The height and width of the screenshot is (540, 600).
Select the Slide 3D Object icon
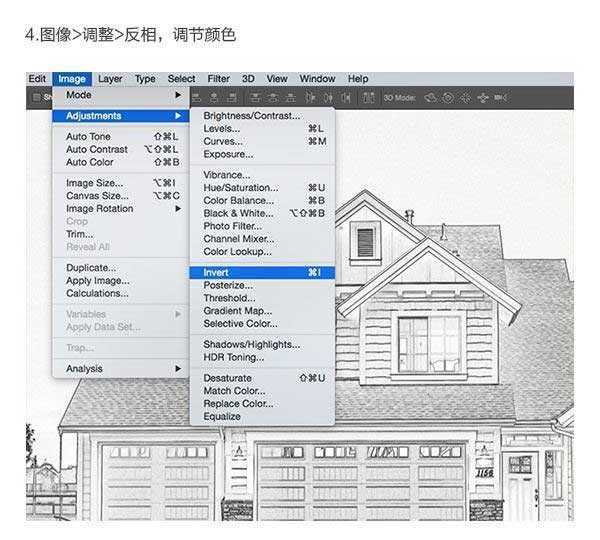[483, 97]
